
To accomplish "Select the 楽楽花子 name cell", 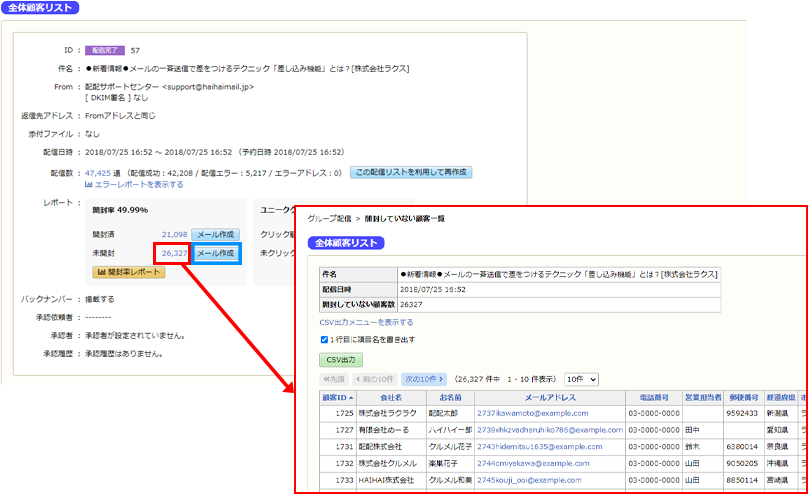I will coord(450,463).
